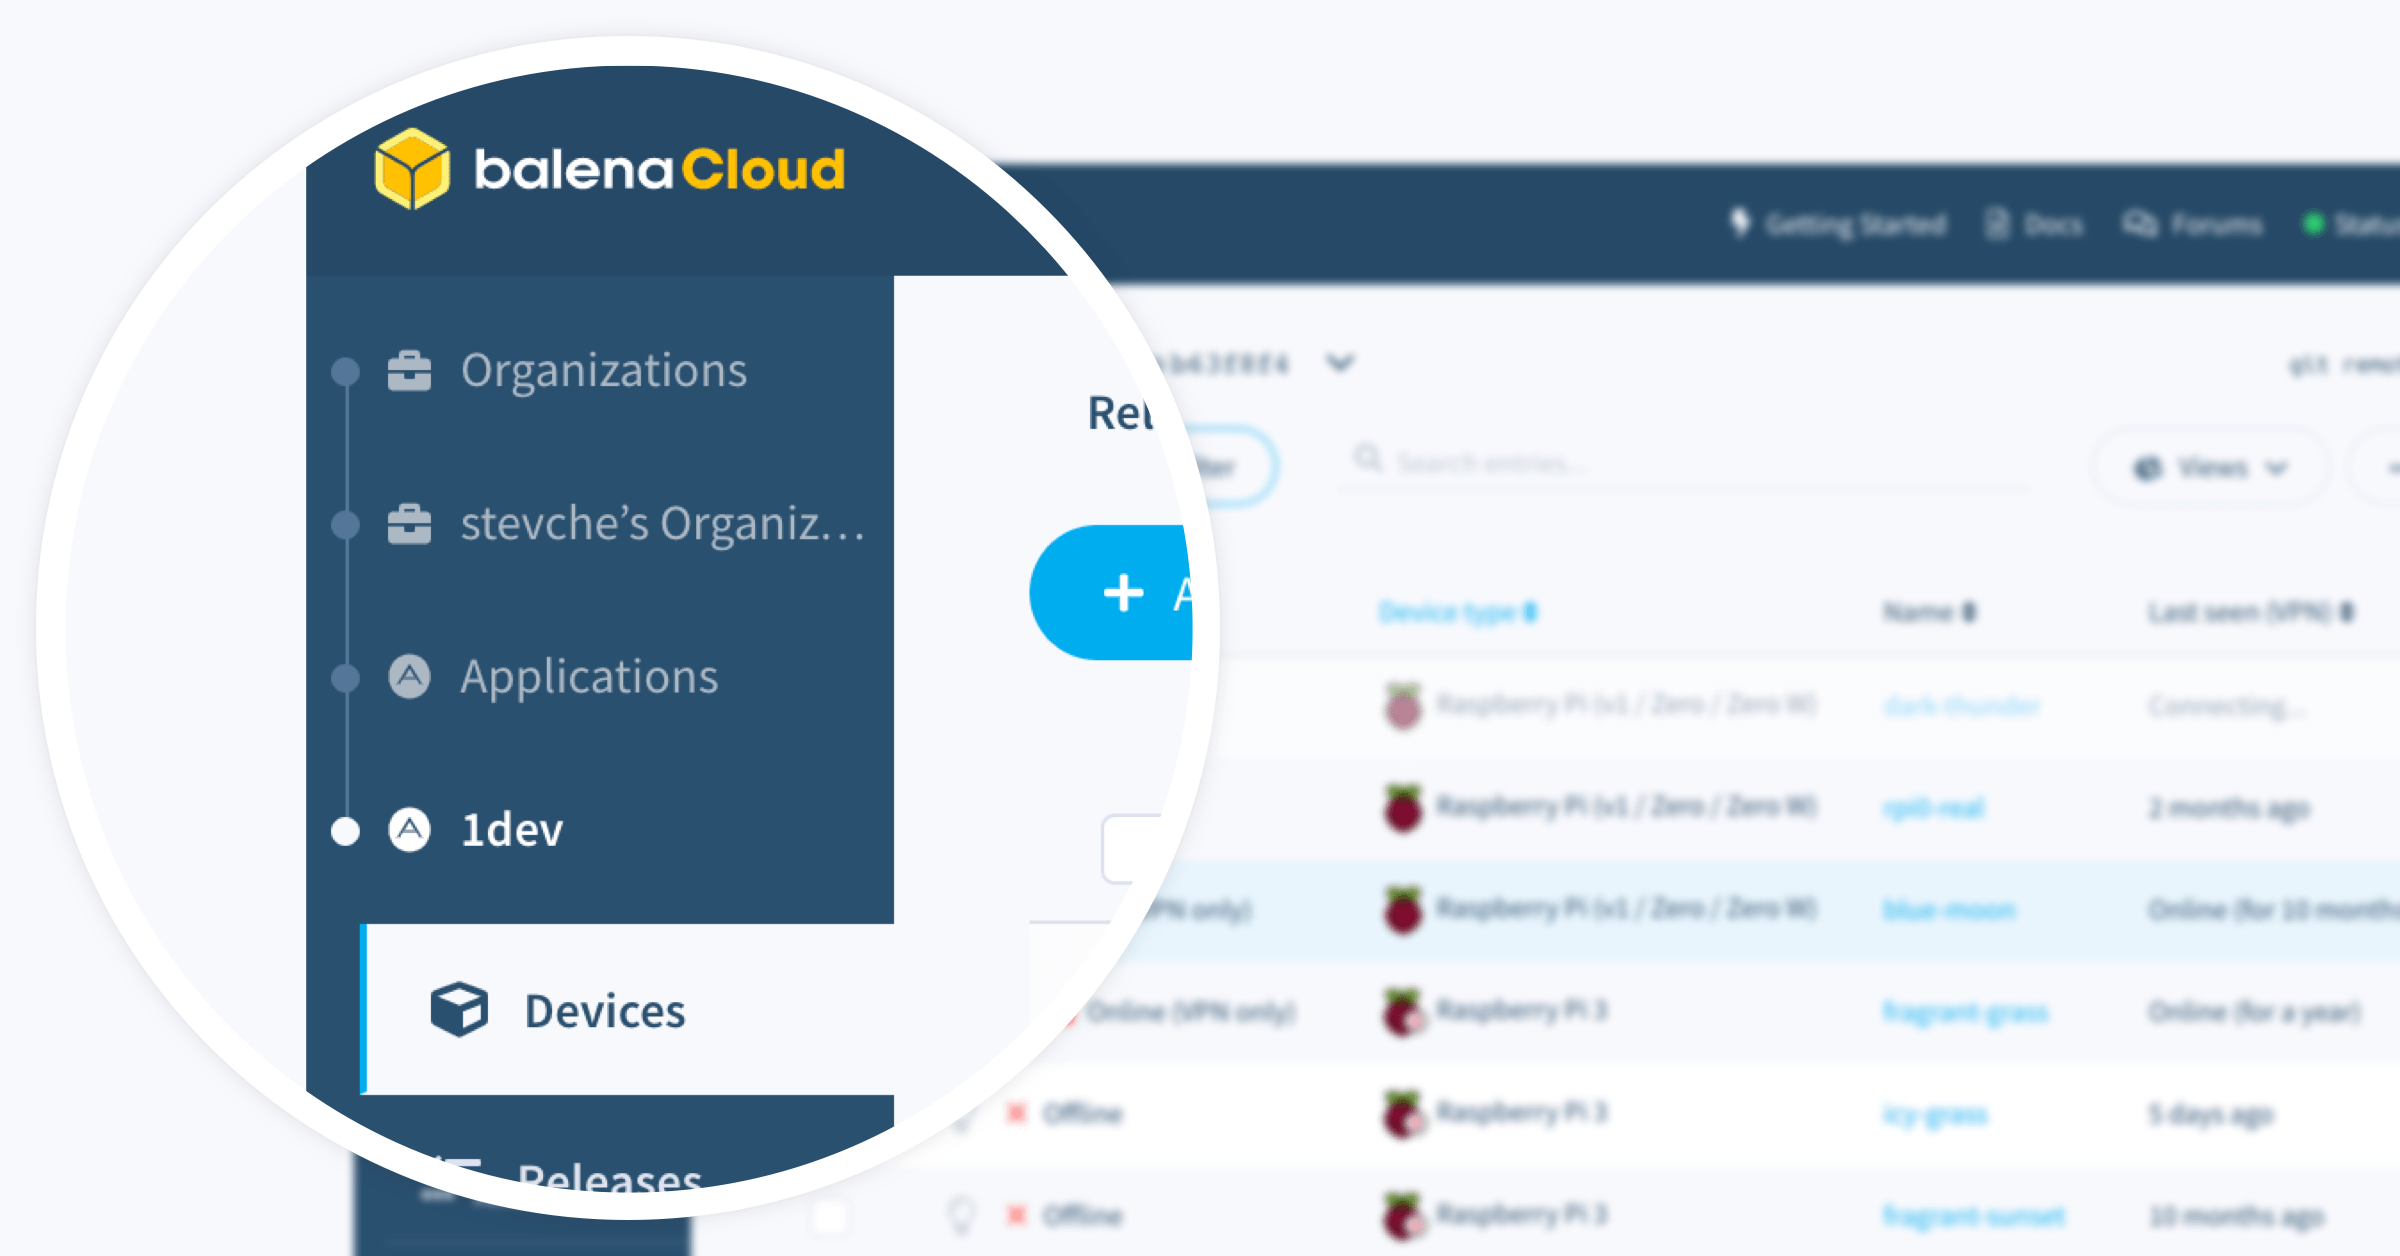Image resolution: width=2400 pixels, height=1256 pixels.
Task: Open the Releases sidebar item
Action: tap(608, 1178)
